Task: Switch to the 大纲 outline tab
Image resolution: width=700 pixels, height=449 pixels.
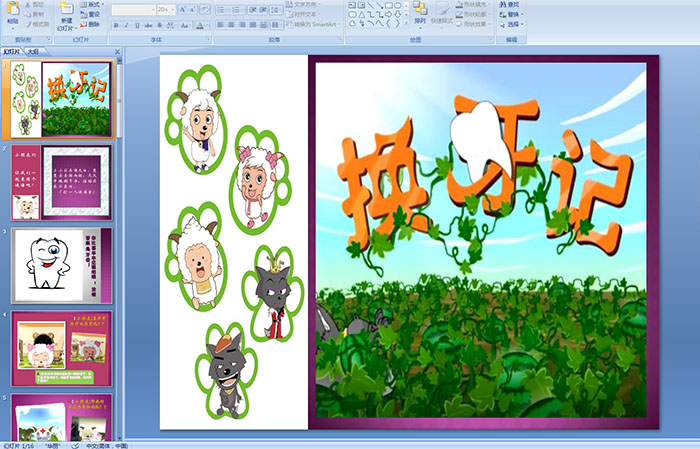Action: click(x=33, y=52)
